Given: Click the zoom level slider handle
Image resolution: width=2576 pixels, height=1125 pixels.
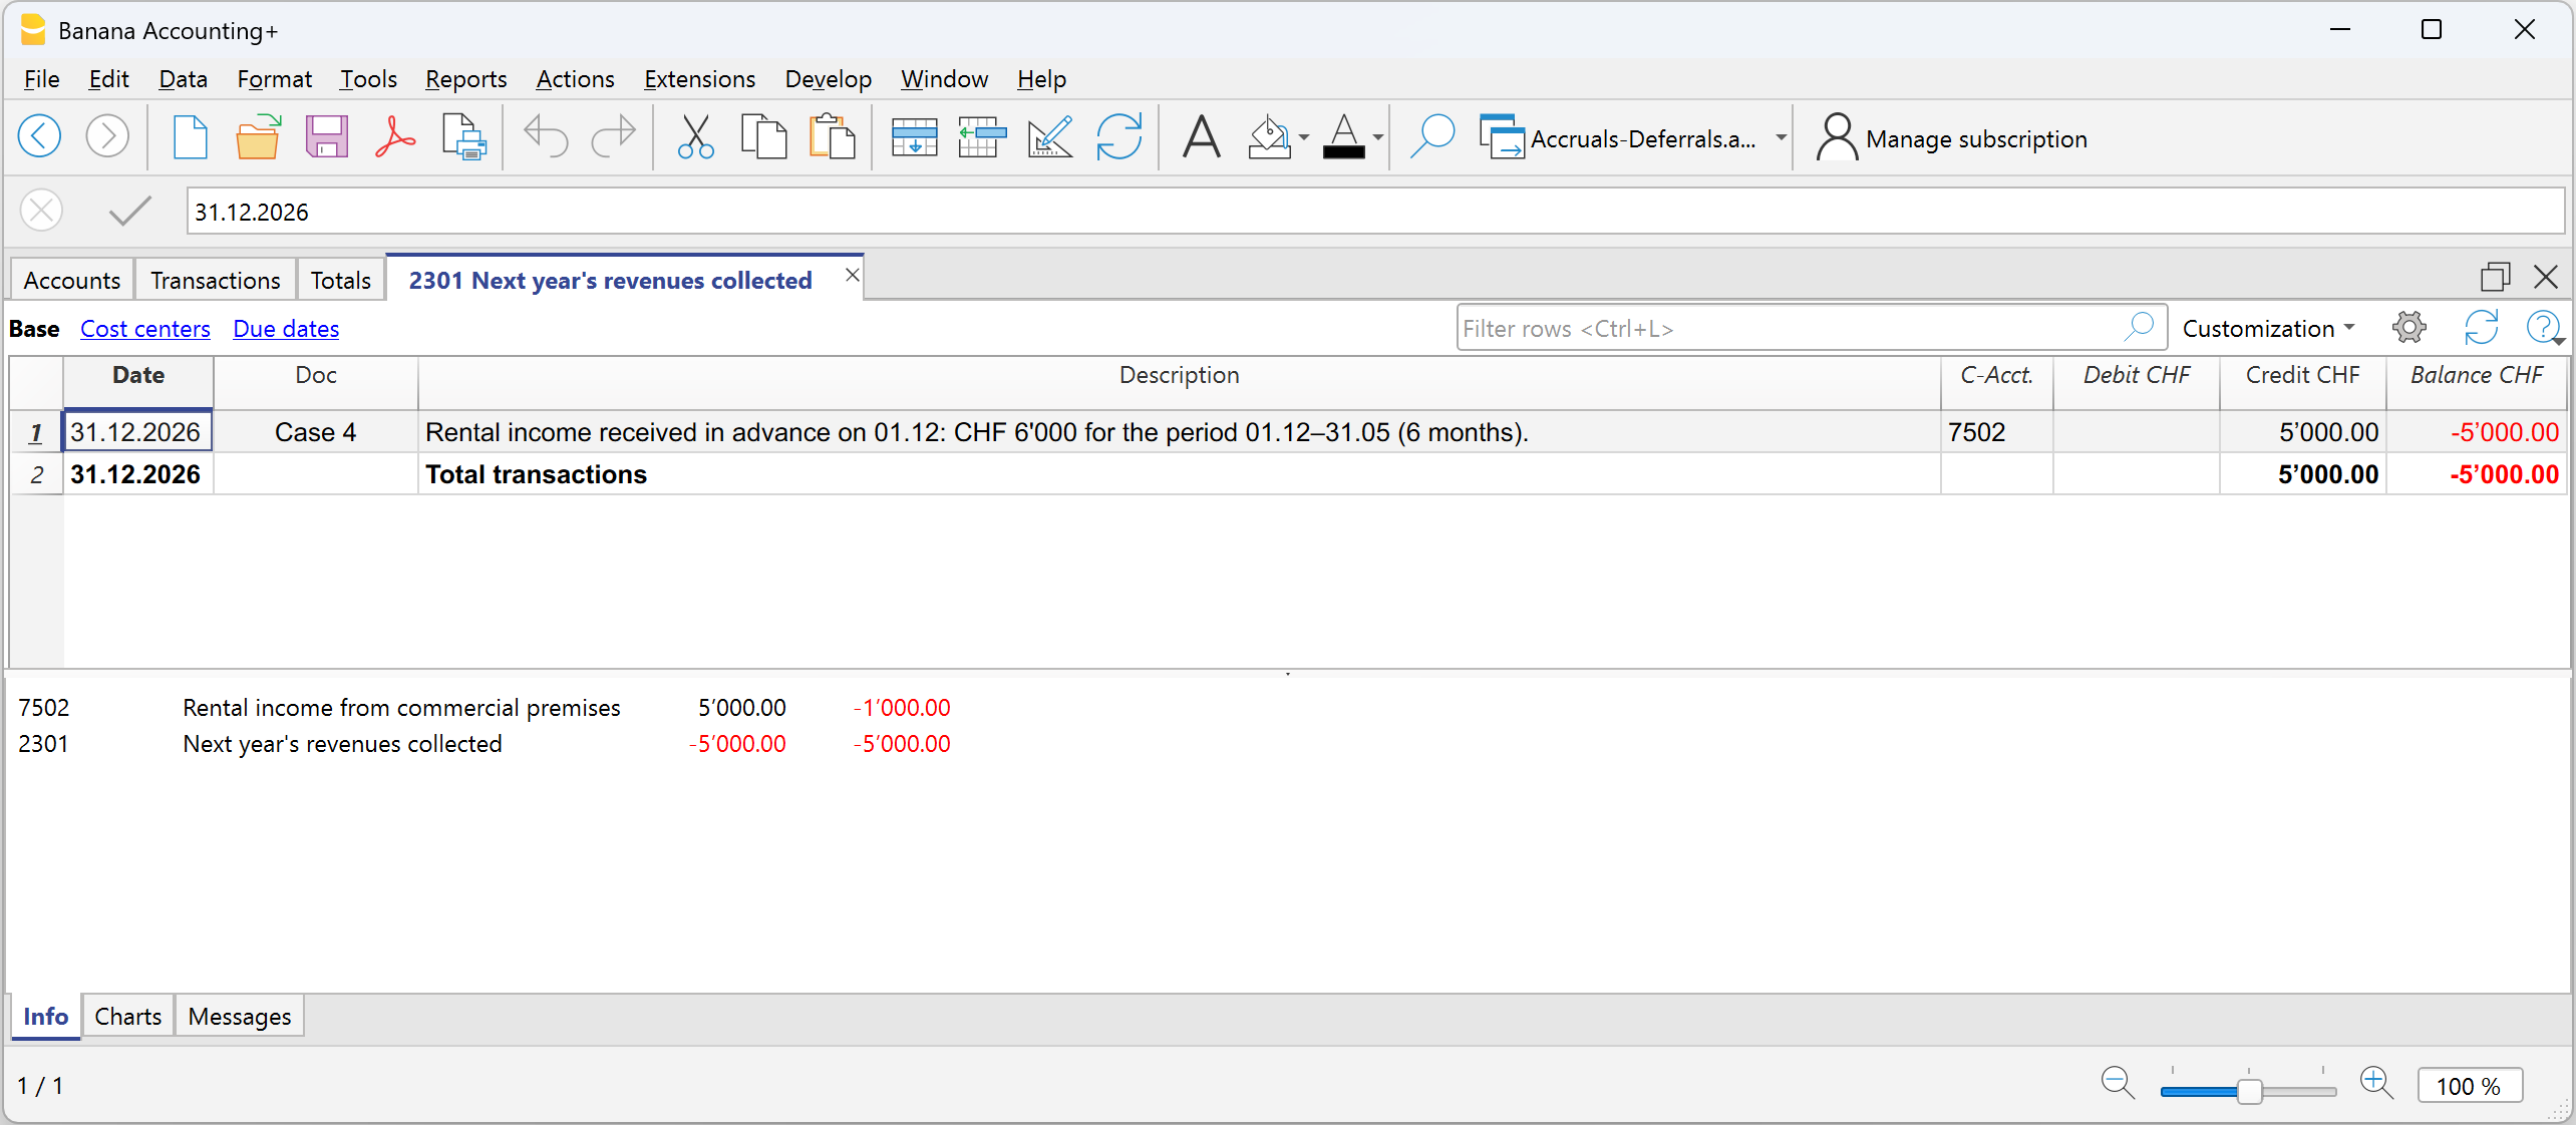Looking at the screenshot, I should tap(2249, 1090).
